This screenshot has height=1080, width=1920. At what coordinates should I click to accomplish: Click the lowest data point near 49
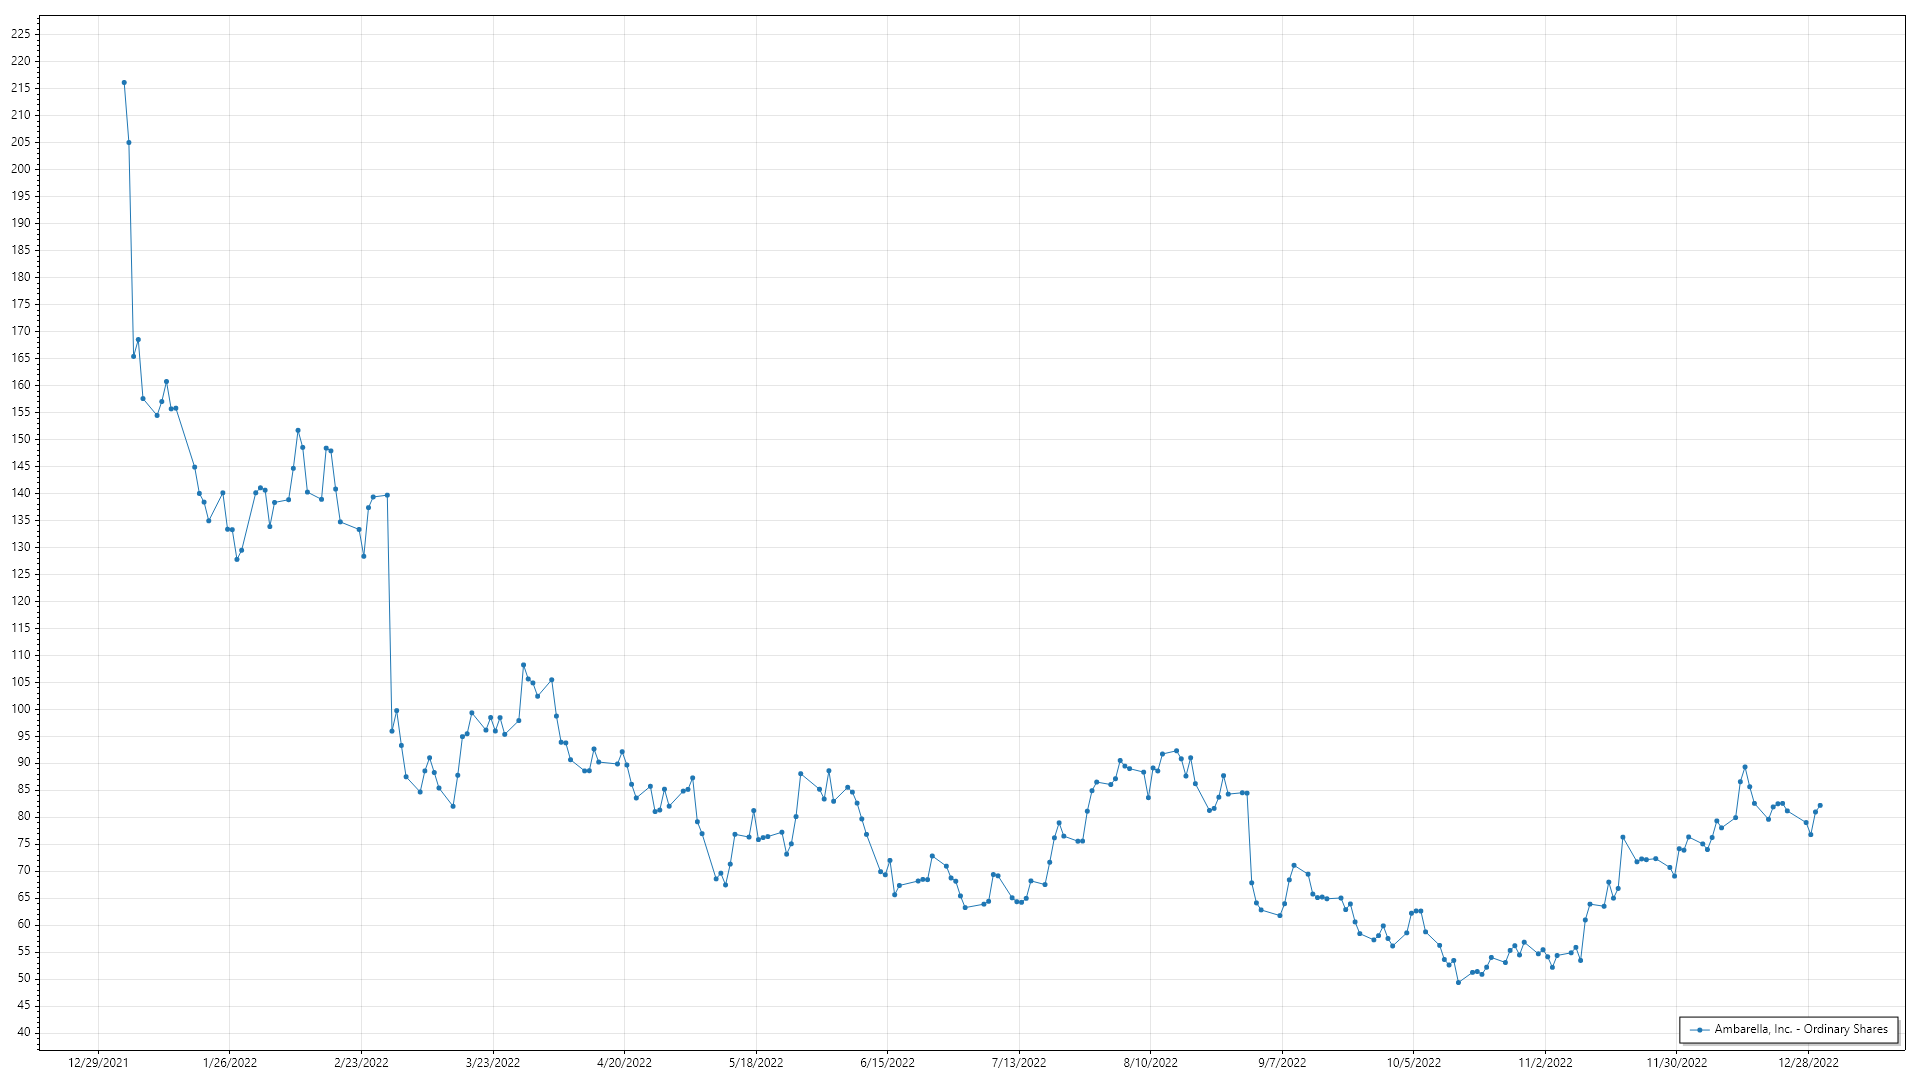tap(1458, 983)
